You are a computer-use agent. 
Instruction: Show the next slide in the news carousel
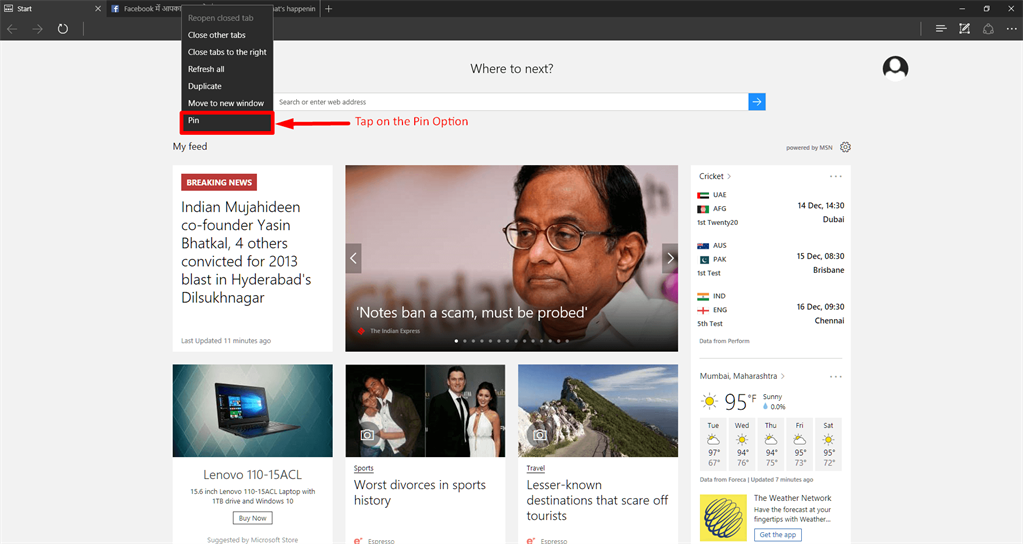(670, 258)
